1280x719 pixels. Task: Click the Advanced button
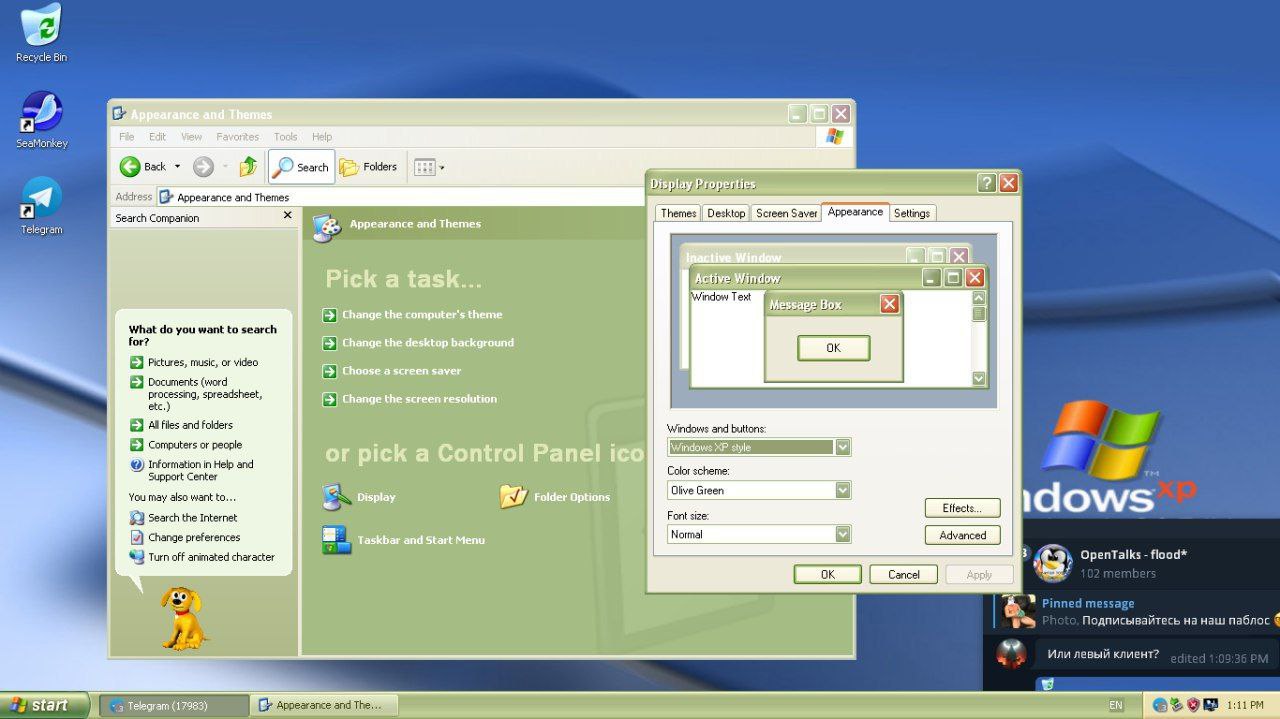(x=963, y=535)
